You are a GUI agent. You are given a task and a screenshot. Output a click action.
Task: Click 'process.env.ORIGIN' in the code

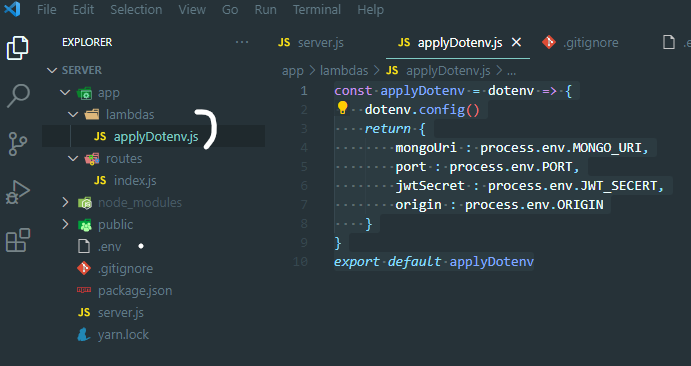click(x=534, y=205)
